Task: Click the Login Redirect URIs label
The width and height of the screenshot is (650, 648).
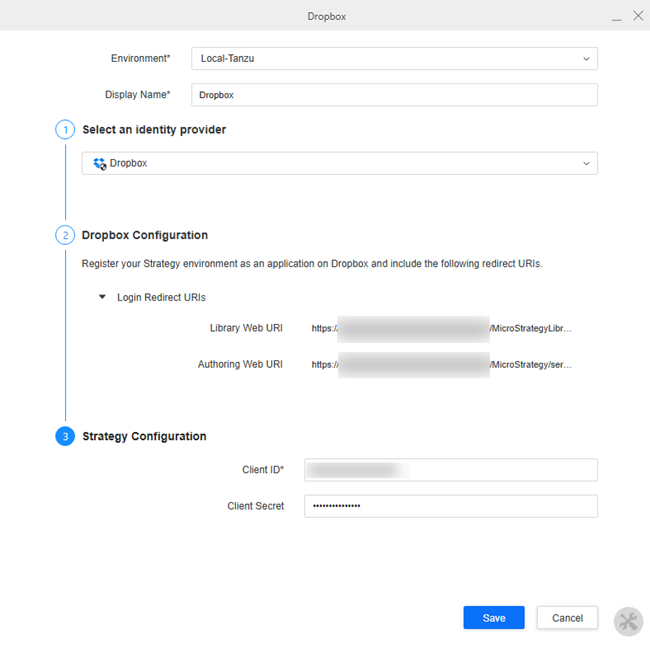Action: click(161, 297)
